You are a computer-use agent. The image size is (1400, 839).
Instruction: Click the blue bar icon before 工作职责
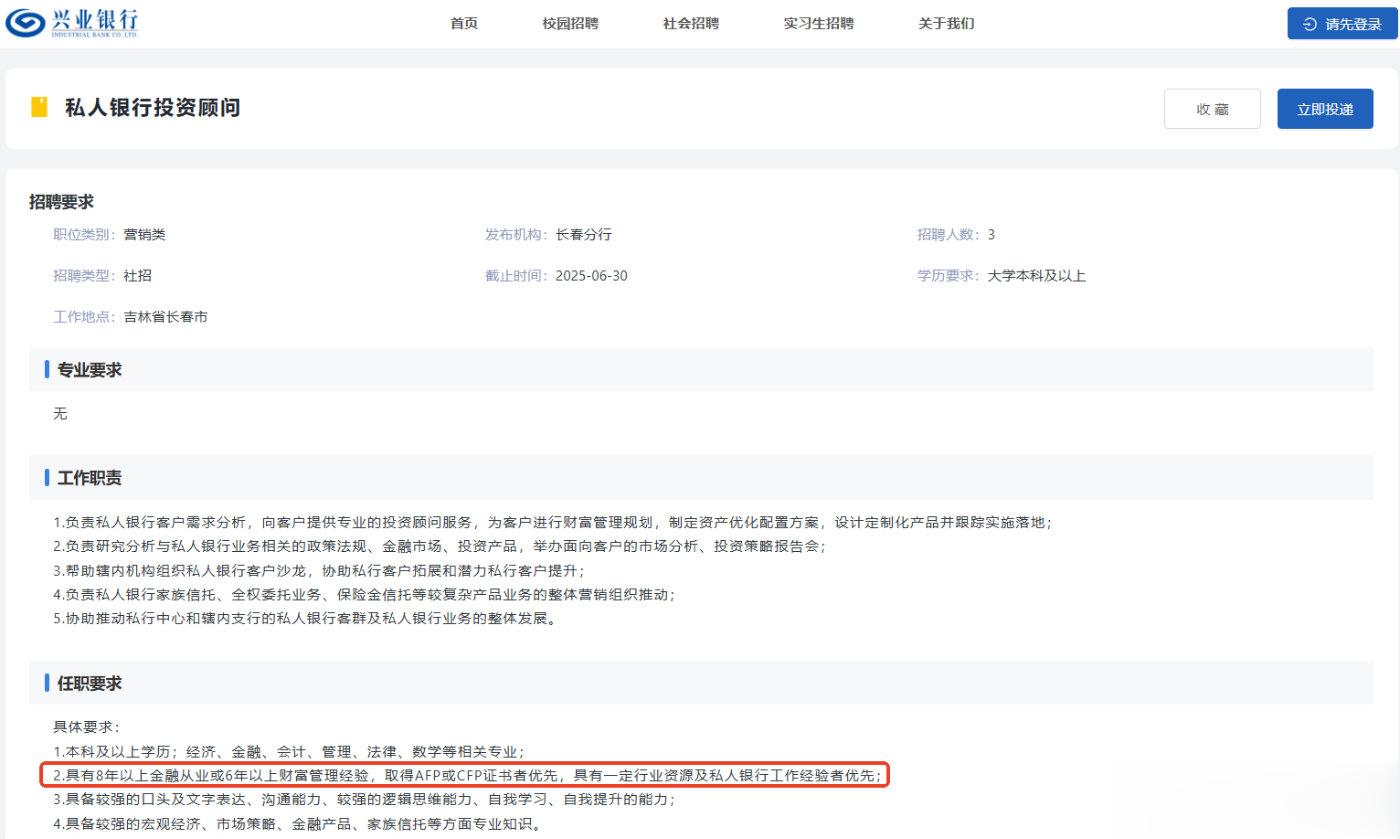click(47, 477)
